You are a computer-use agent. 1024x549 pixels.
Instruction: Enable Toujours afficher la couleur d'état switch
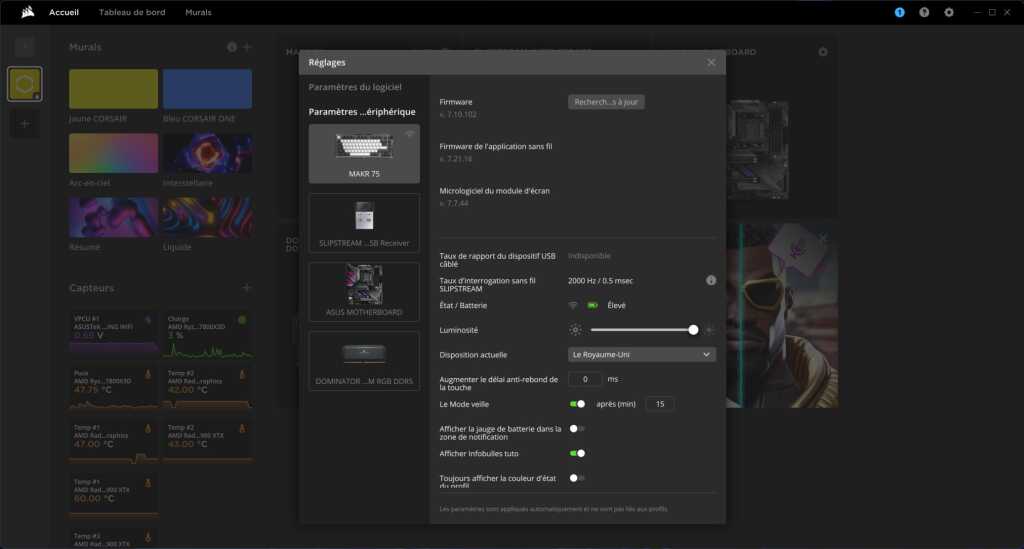click(577, 478)
